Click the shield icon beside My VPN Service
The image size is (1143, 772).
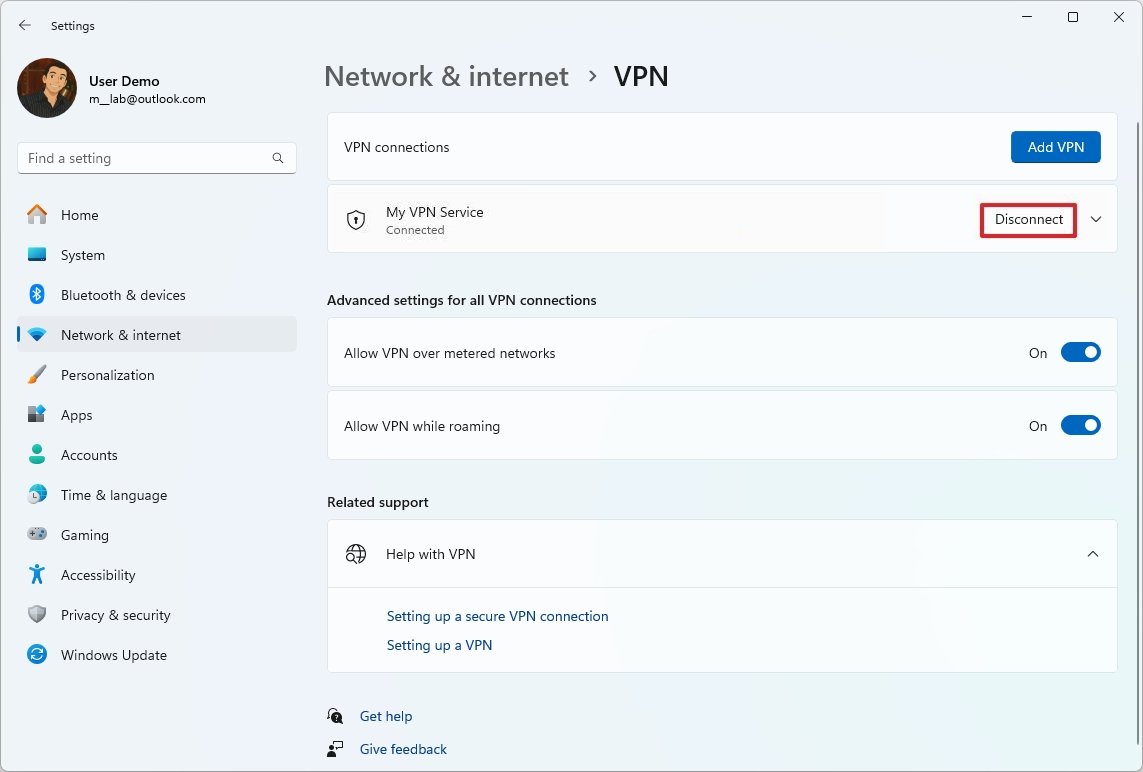coord(356,219)
